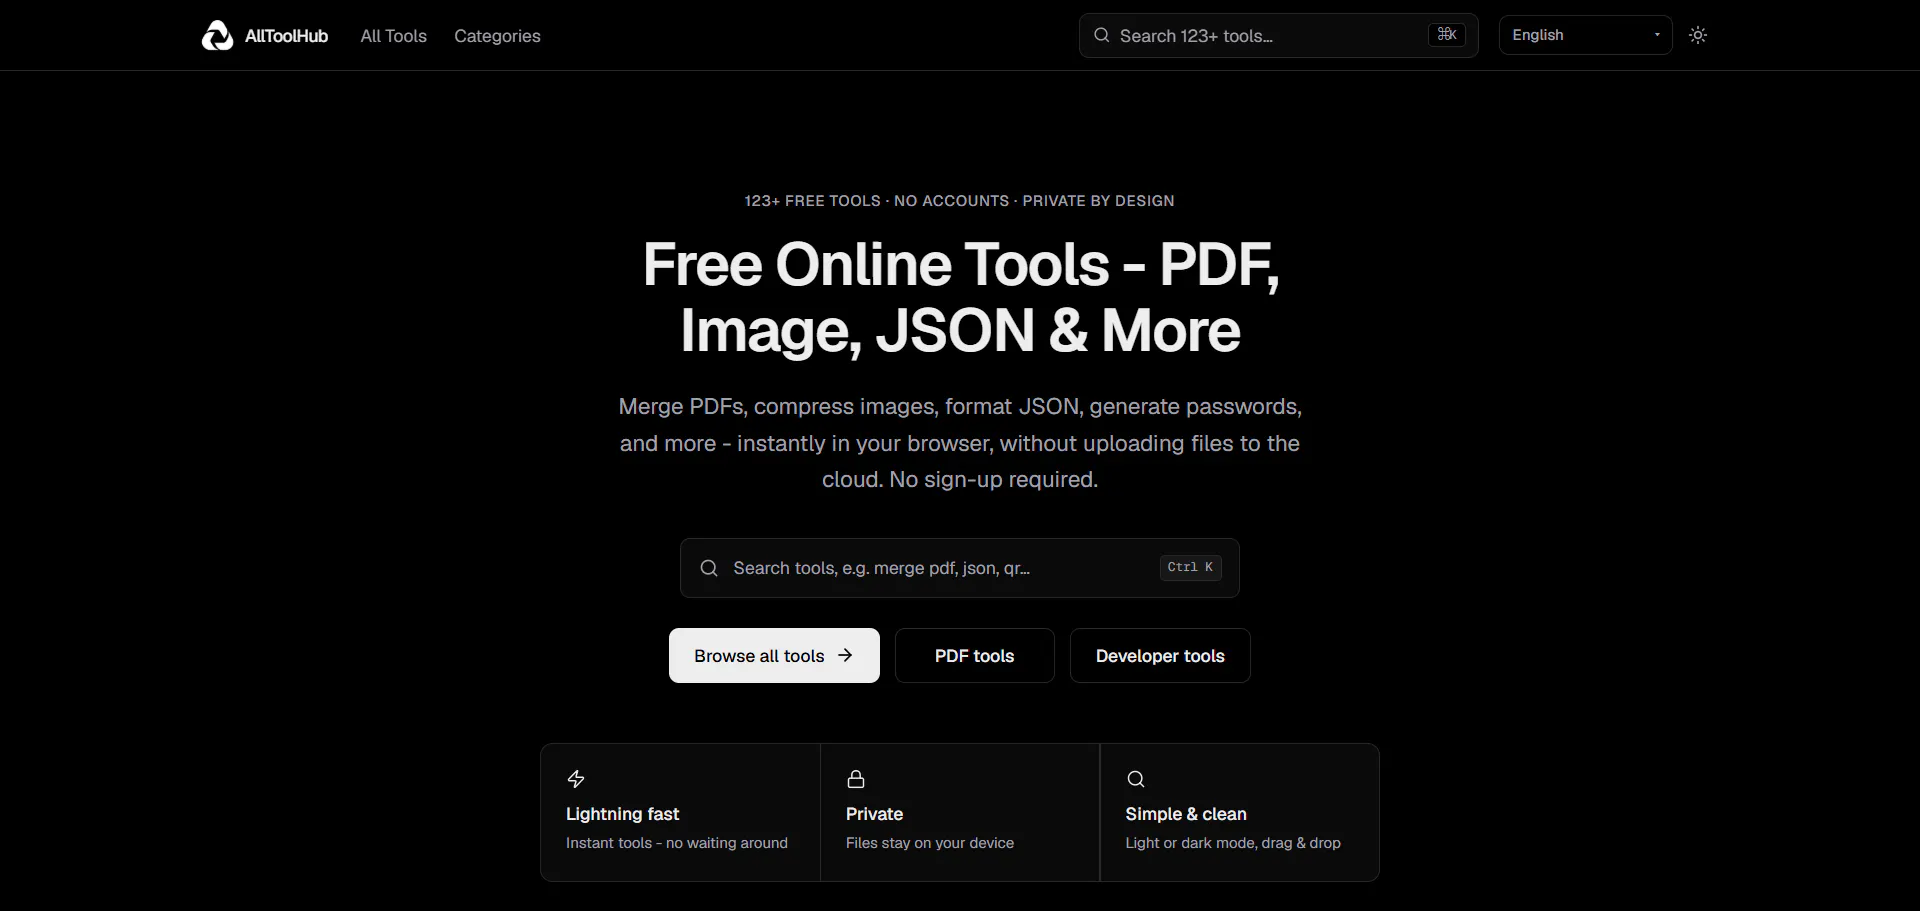Click the header search magnifier icon
This screenshot has height=911, width=1920.
[x=1101, y=35]
